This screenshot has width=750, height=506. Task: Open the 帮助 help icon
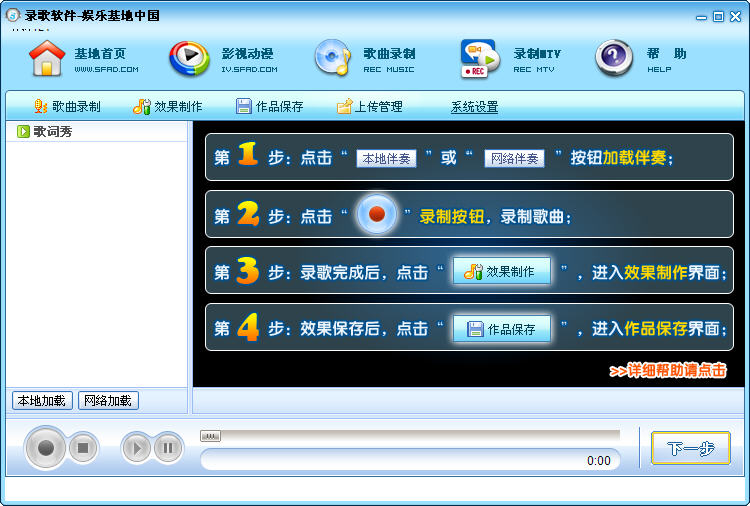614,58
